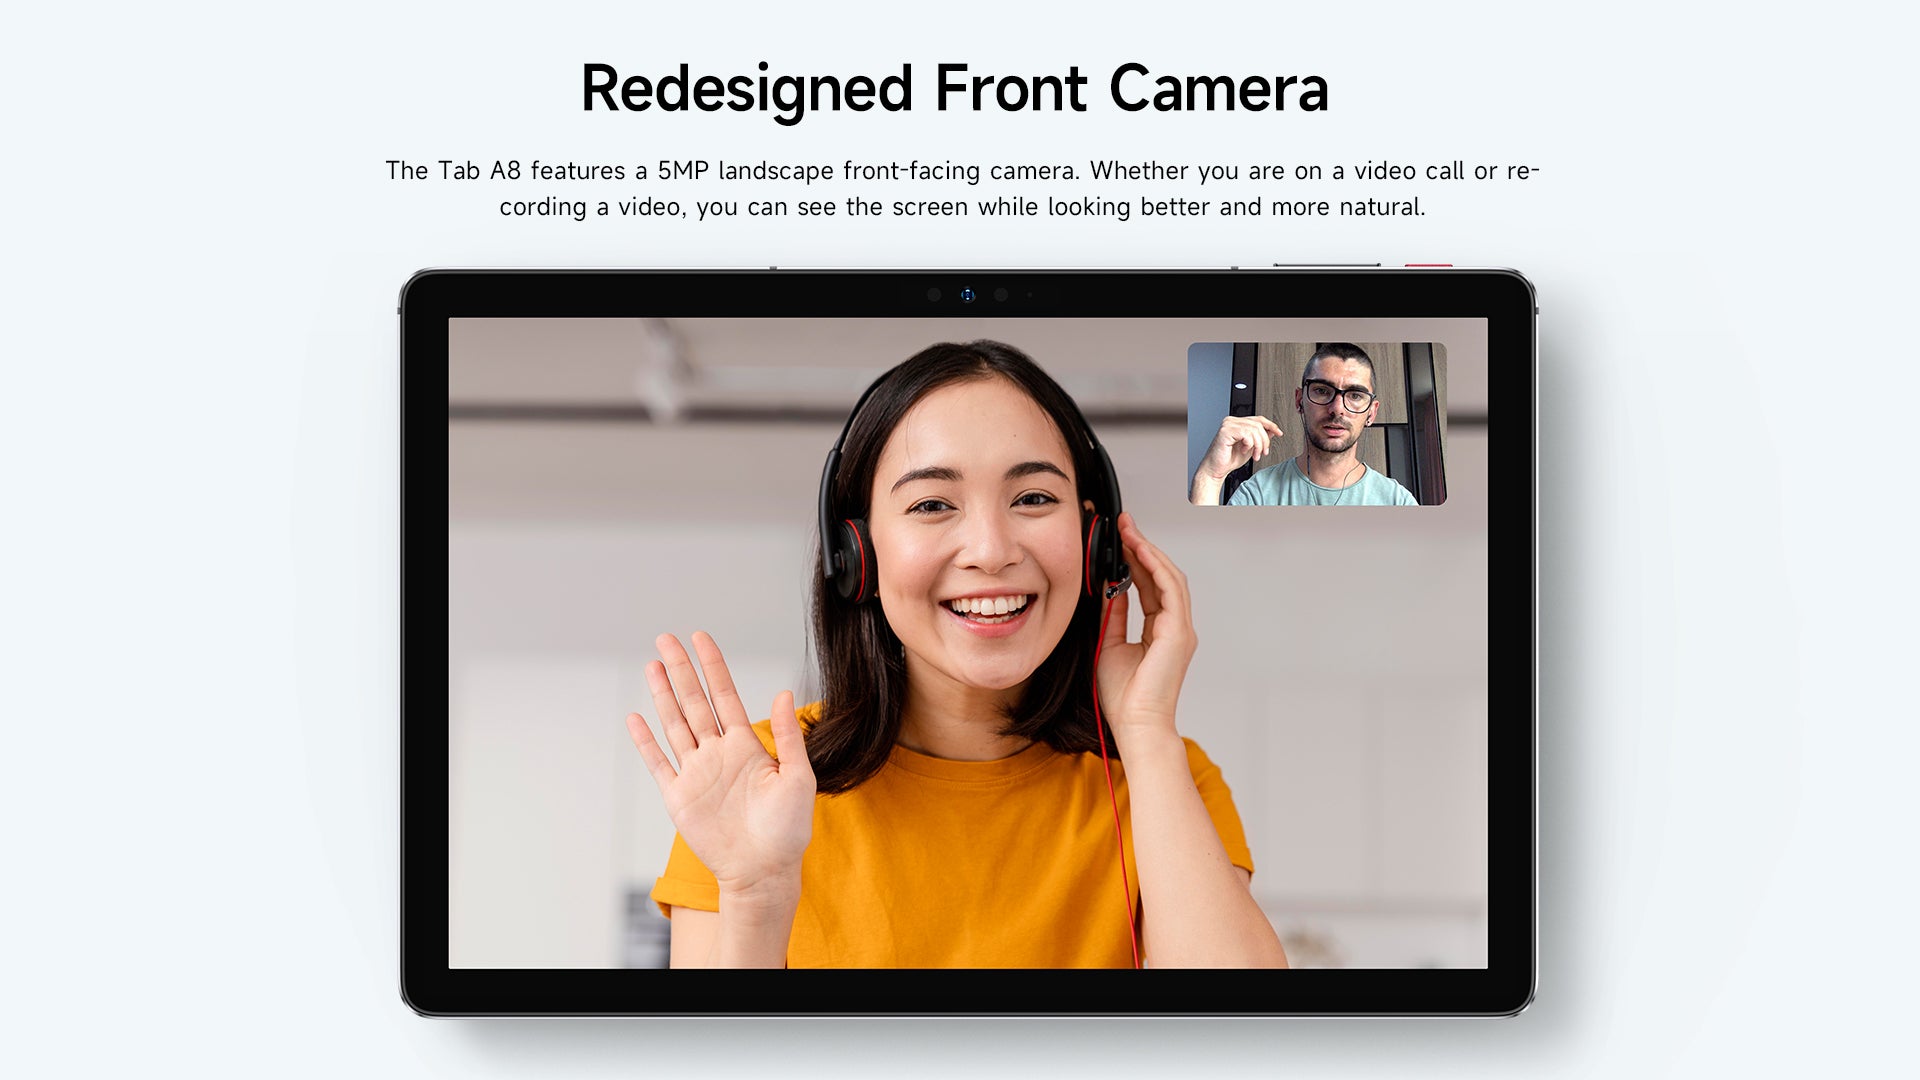Click the sensor dot left of the camera
Screen dimensions: 1920x1080
(934, 295)
